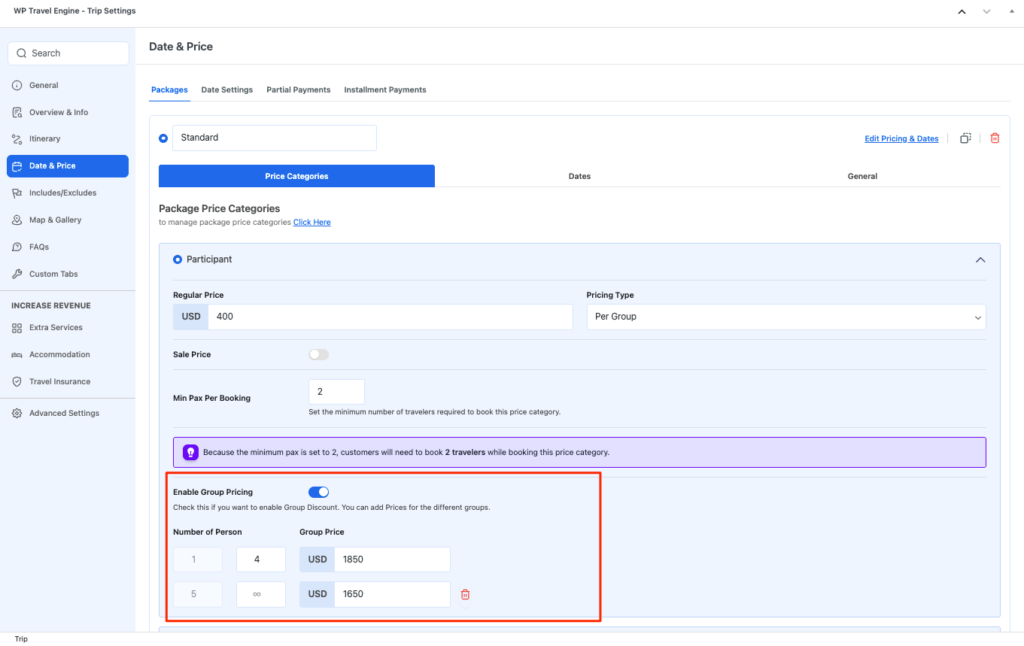This screenshot has height=646, width=1024.
Task: Select the Standard package radio button
Action: [164, 138]
